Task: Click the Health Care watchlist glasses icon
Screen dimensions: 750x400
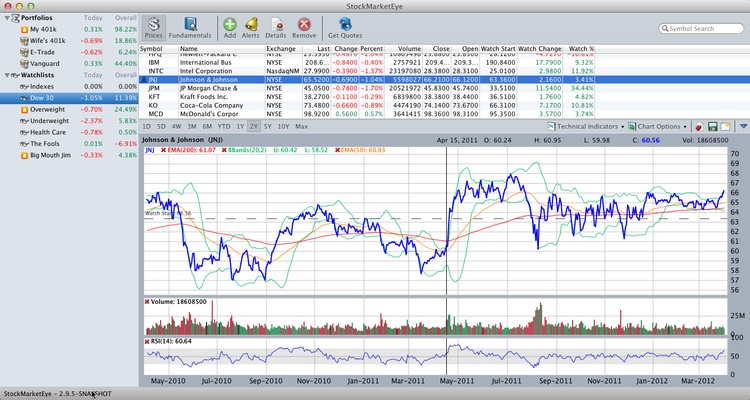Action: click(24, 133)
